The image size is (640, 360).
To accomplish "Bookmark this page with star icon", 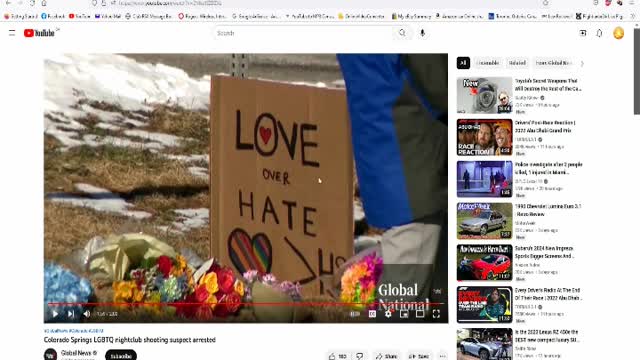I will coord(545,3).
